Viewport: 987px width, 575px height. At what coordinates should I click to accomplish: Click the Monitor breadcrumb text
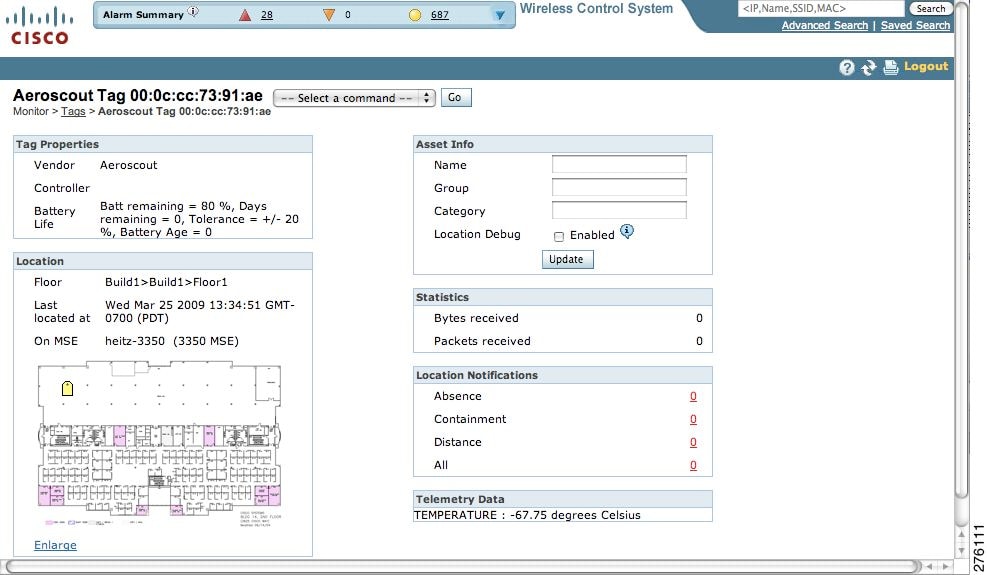[31, 111]
